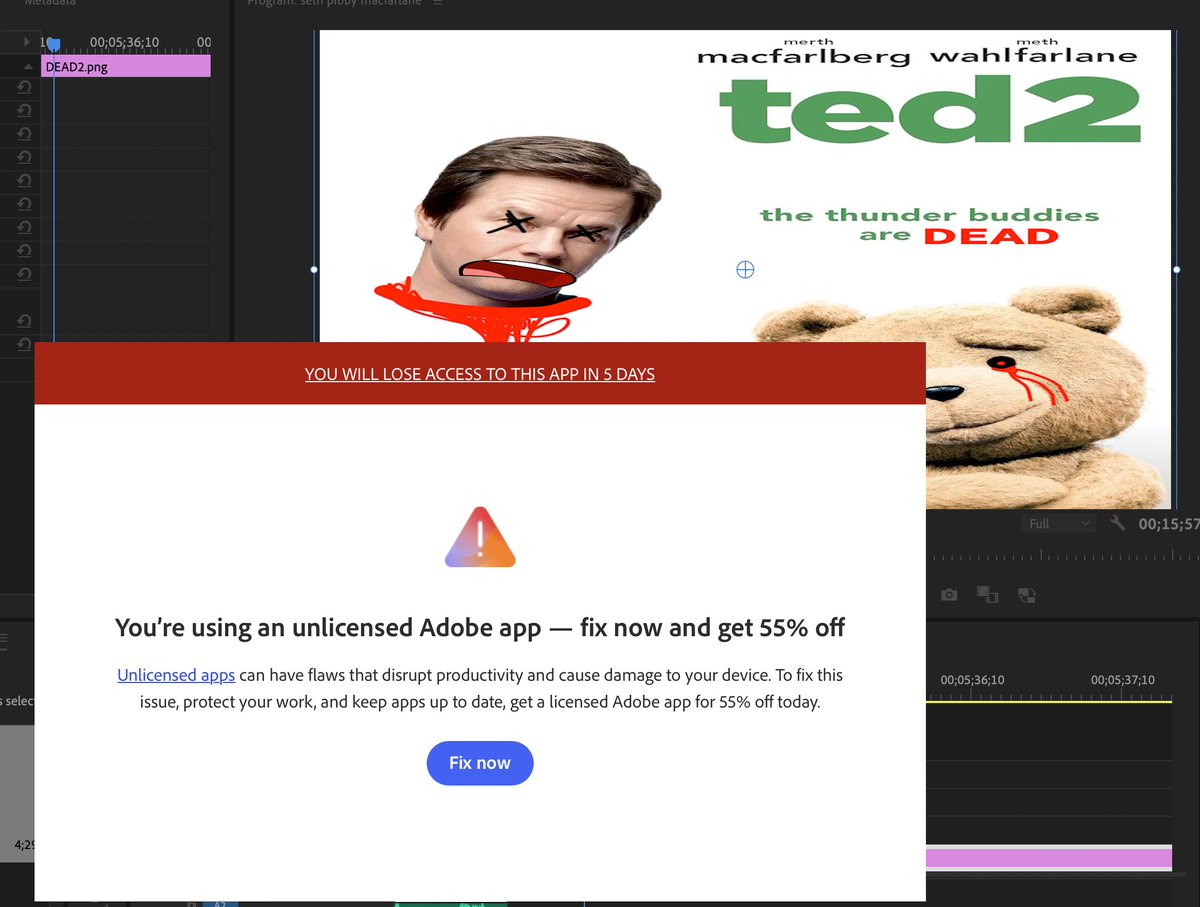
Task: Select the anchor point crosshair in Program Monitor
Action: tap(745, 269)
